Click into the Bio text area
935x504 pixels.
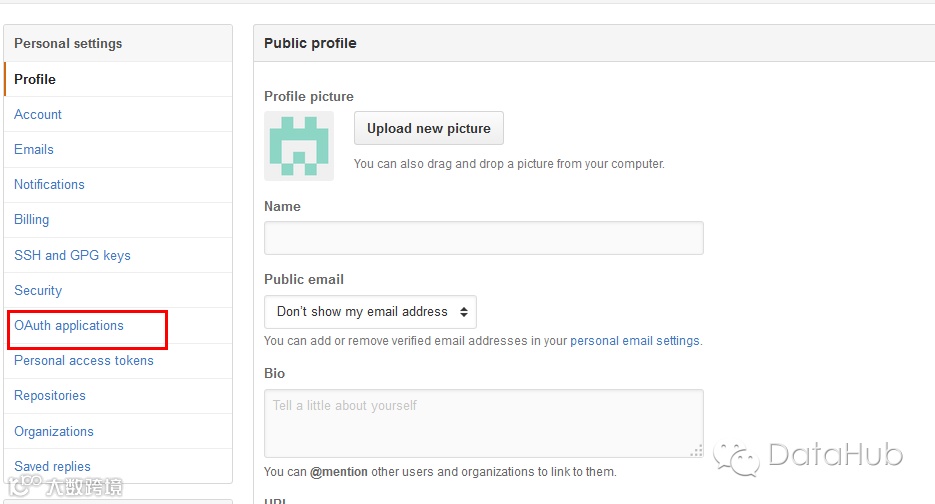click(x=483, y=423)
